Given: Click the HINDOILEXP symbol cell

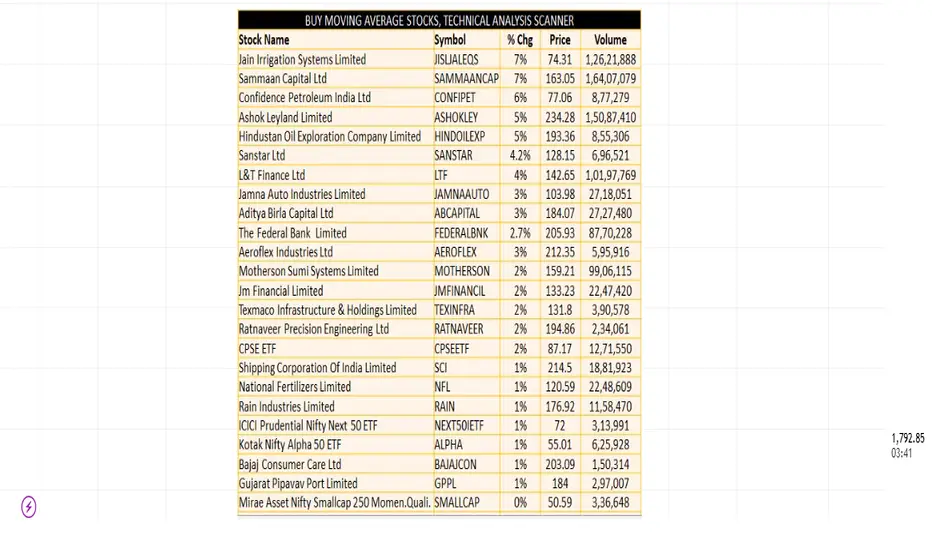Looking at the screenshot, I should [459, 136].
